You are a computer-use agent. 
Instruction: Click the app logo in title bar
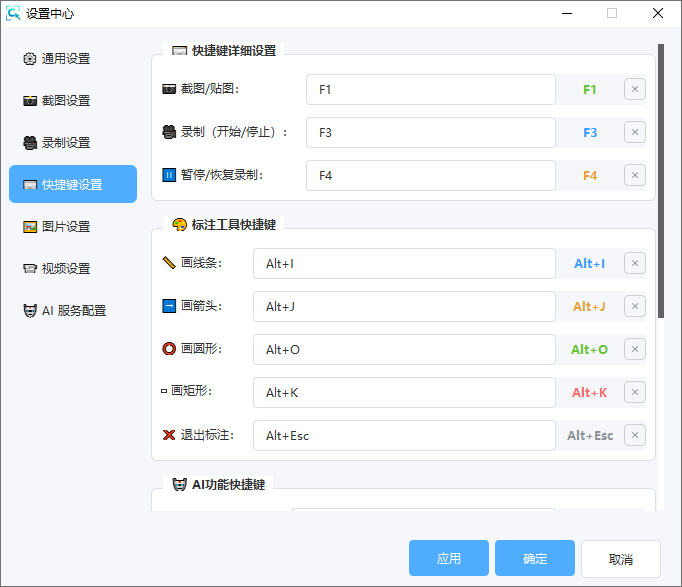pyautogui.click(x=13, y=13)
